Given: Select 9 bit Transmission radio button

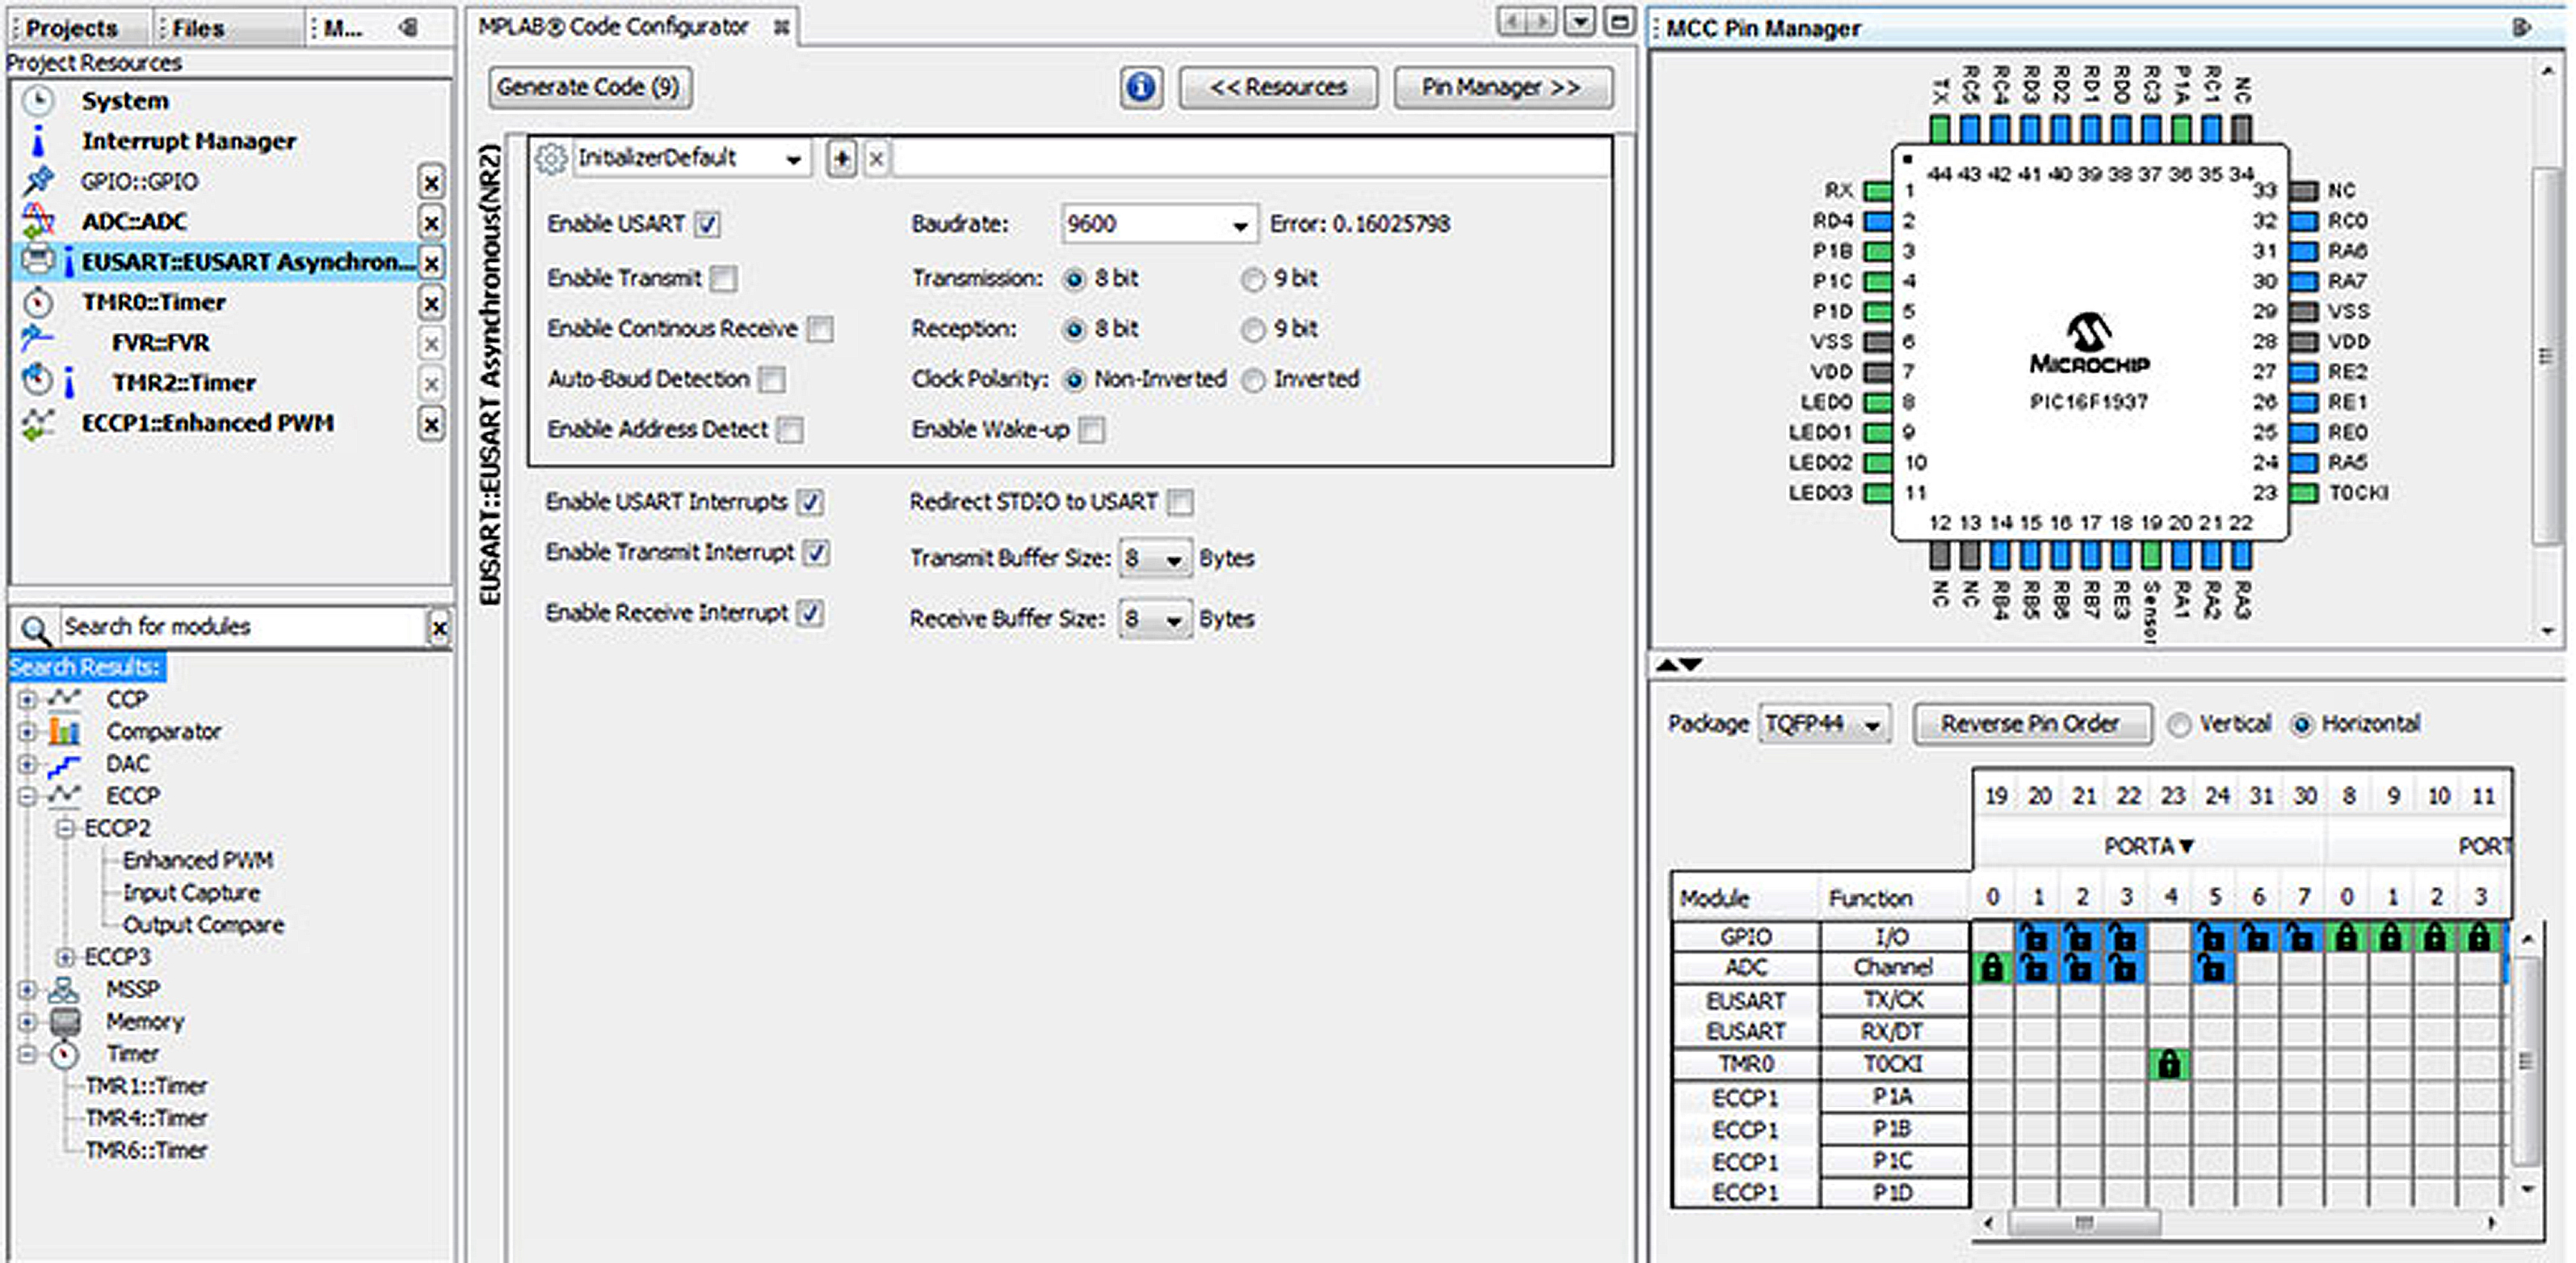Looking at the screenshot, I should pyautogui.click(x=1252, y=279).
